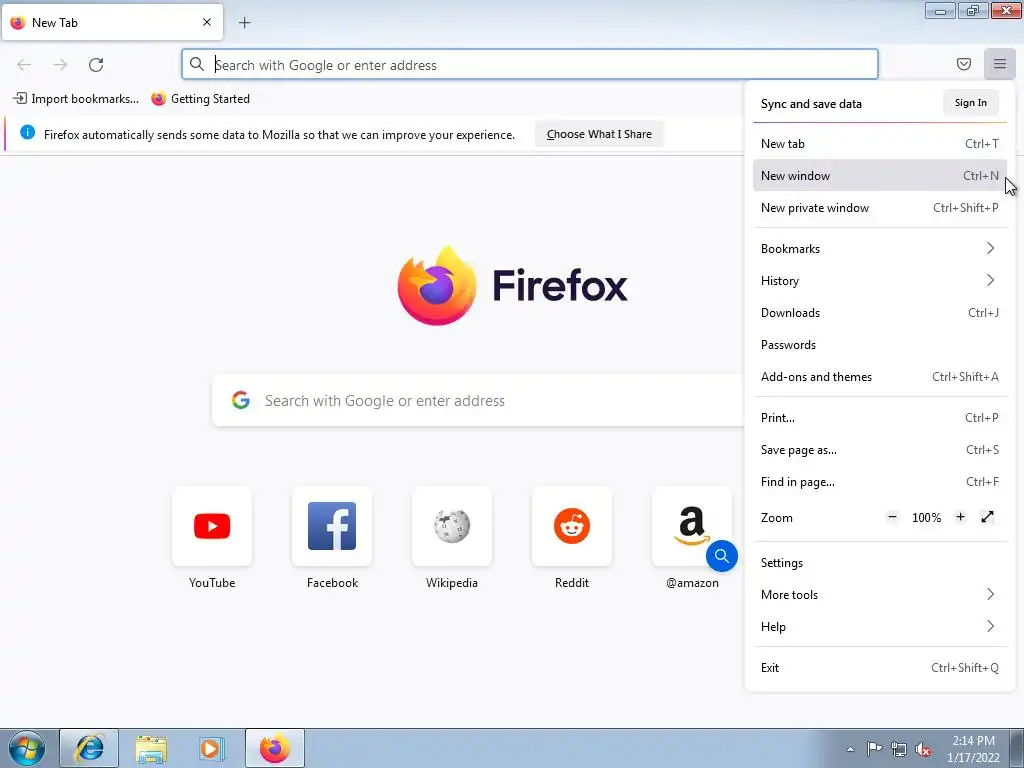Show hidden tray icons arrow
This screenshot has height=768, width=1024.
pyautogui.click(x=850, y=749)
